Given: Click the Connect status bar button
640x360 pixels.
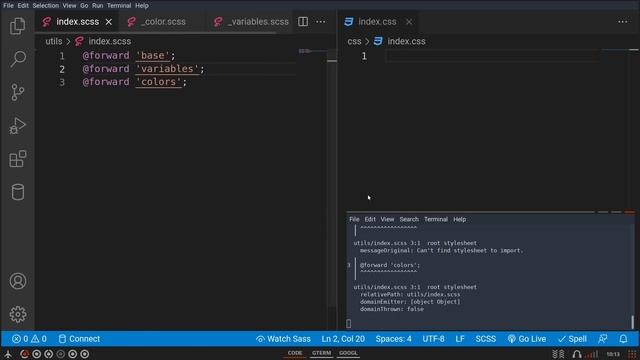Looking at the screenshot, I should tap(79, 339).
